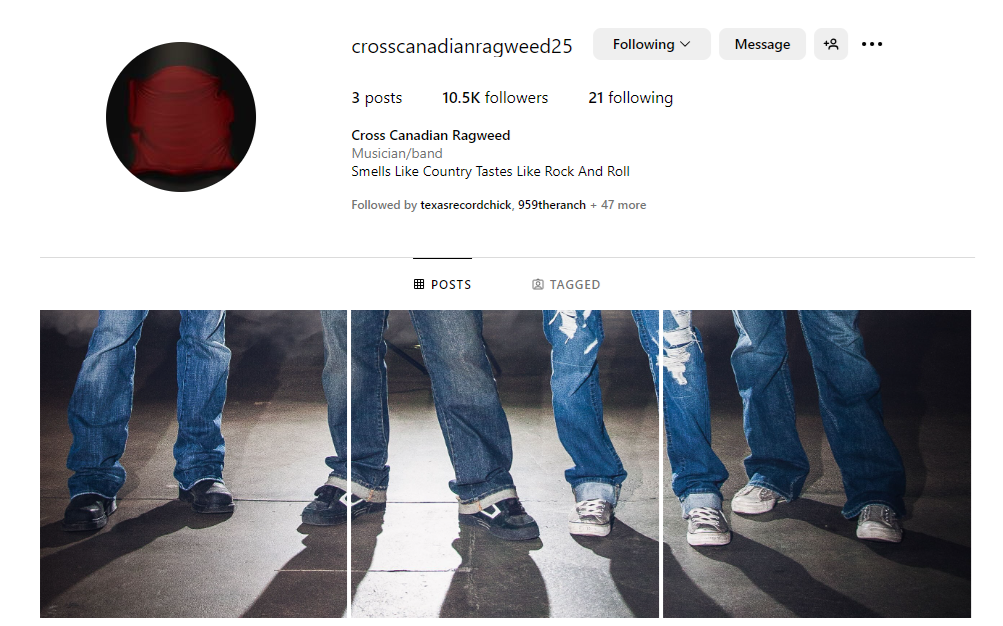Image resolution: width=1003 pixels, height=626 pixels.
Task: Open texasrecordchick's profile link
Action: click(466, 205)
